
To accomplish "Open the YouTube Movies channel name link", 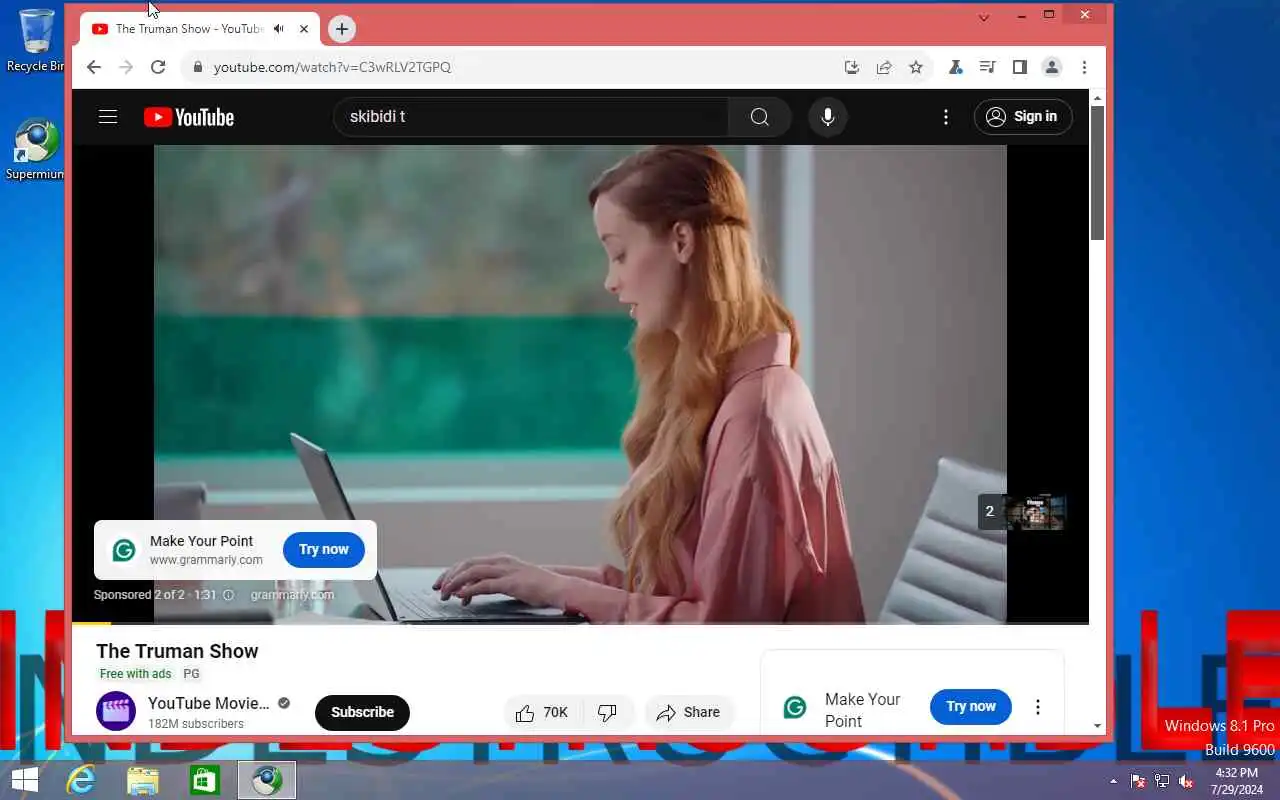I will point(209,703).
